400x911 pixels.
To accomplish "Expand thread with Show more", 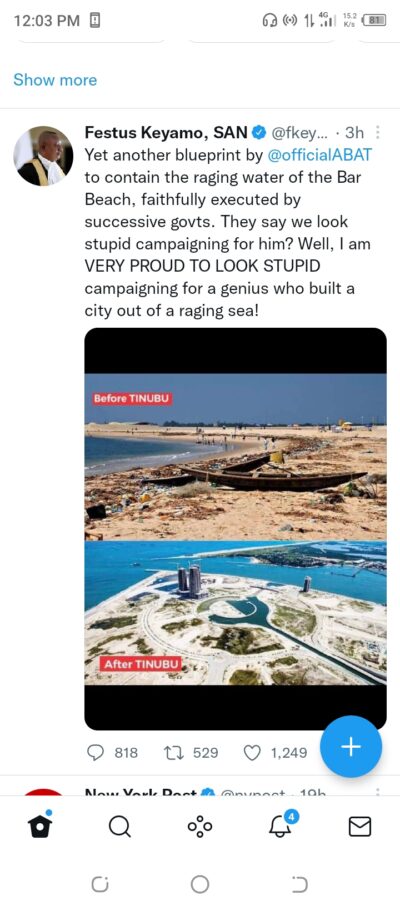I will (x=55, y=80).
